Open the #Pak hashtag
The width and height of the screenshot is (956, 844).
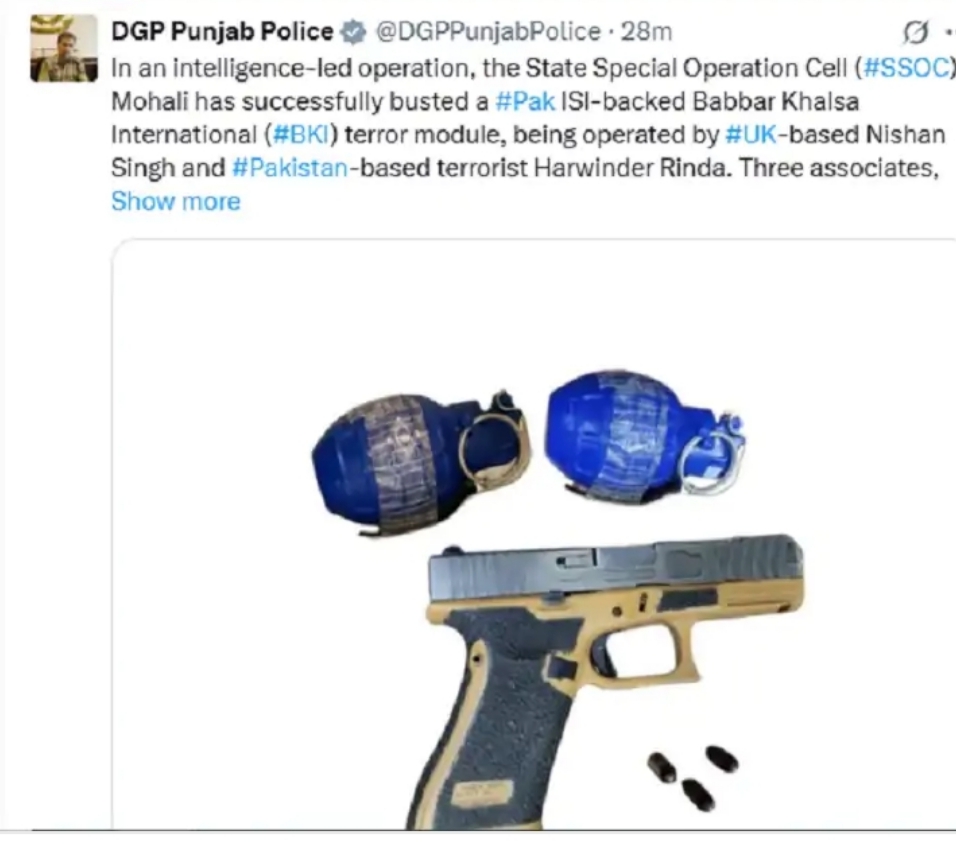pyautogui.click(x=525, y=102)
